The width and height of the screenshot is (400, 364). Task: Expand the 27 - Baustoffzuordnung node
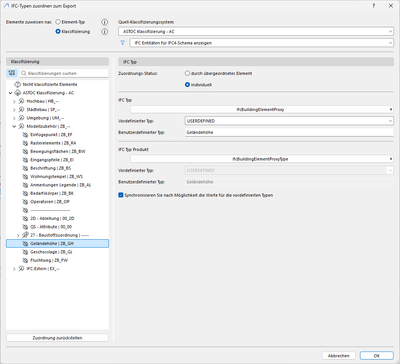pyautogui.click(x=18, y=235)
